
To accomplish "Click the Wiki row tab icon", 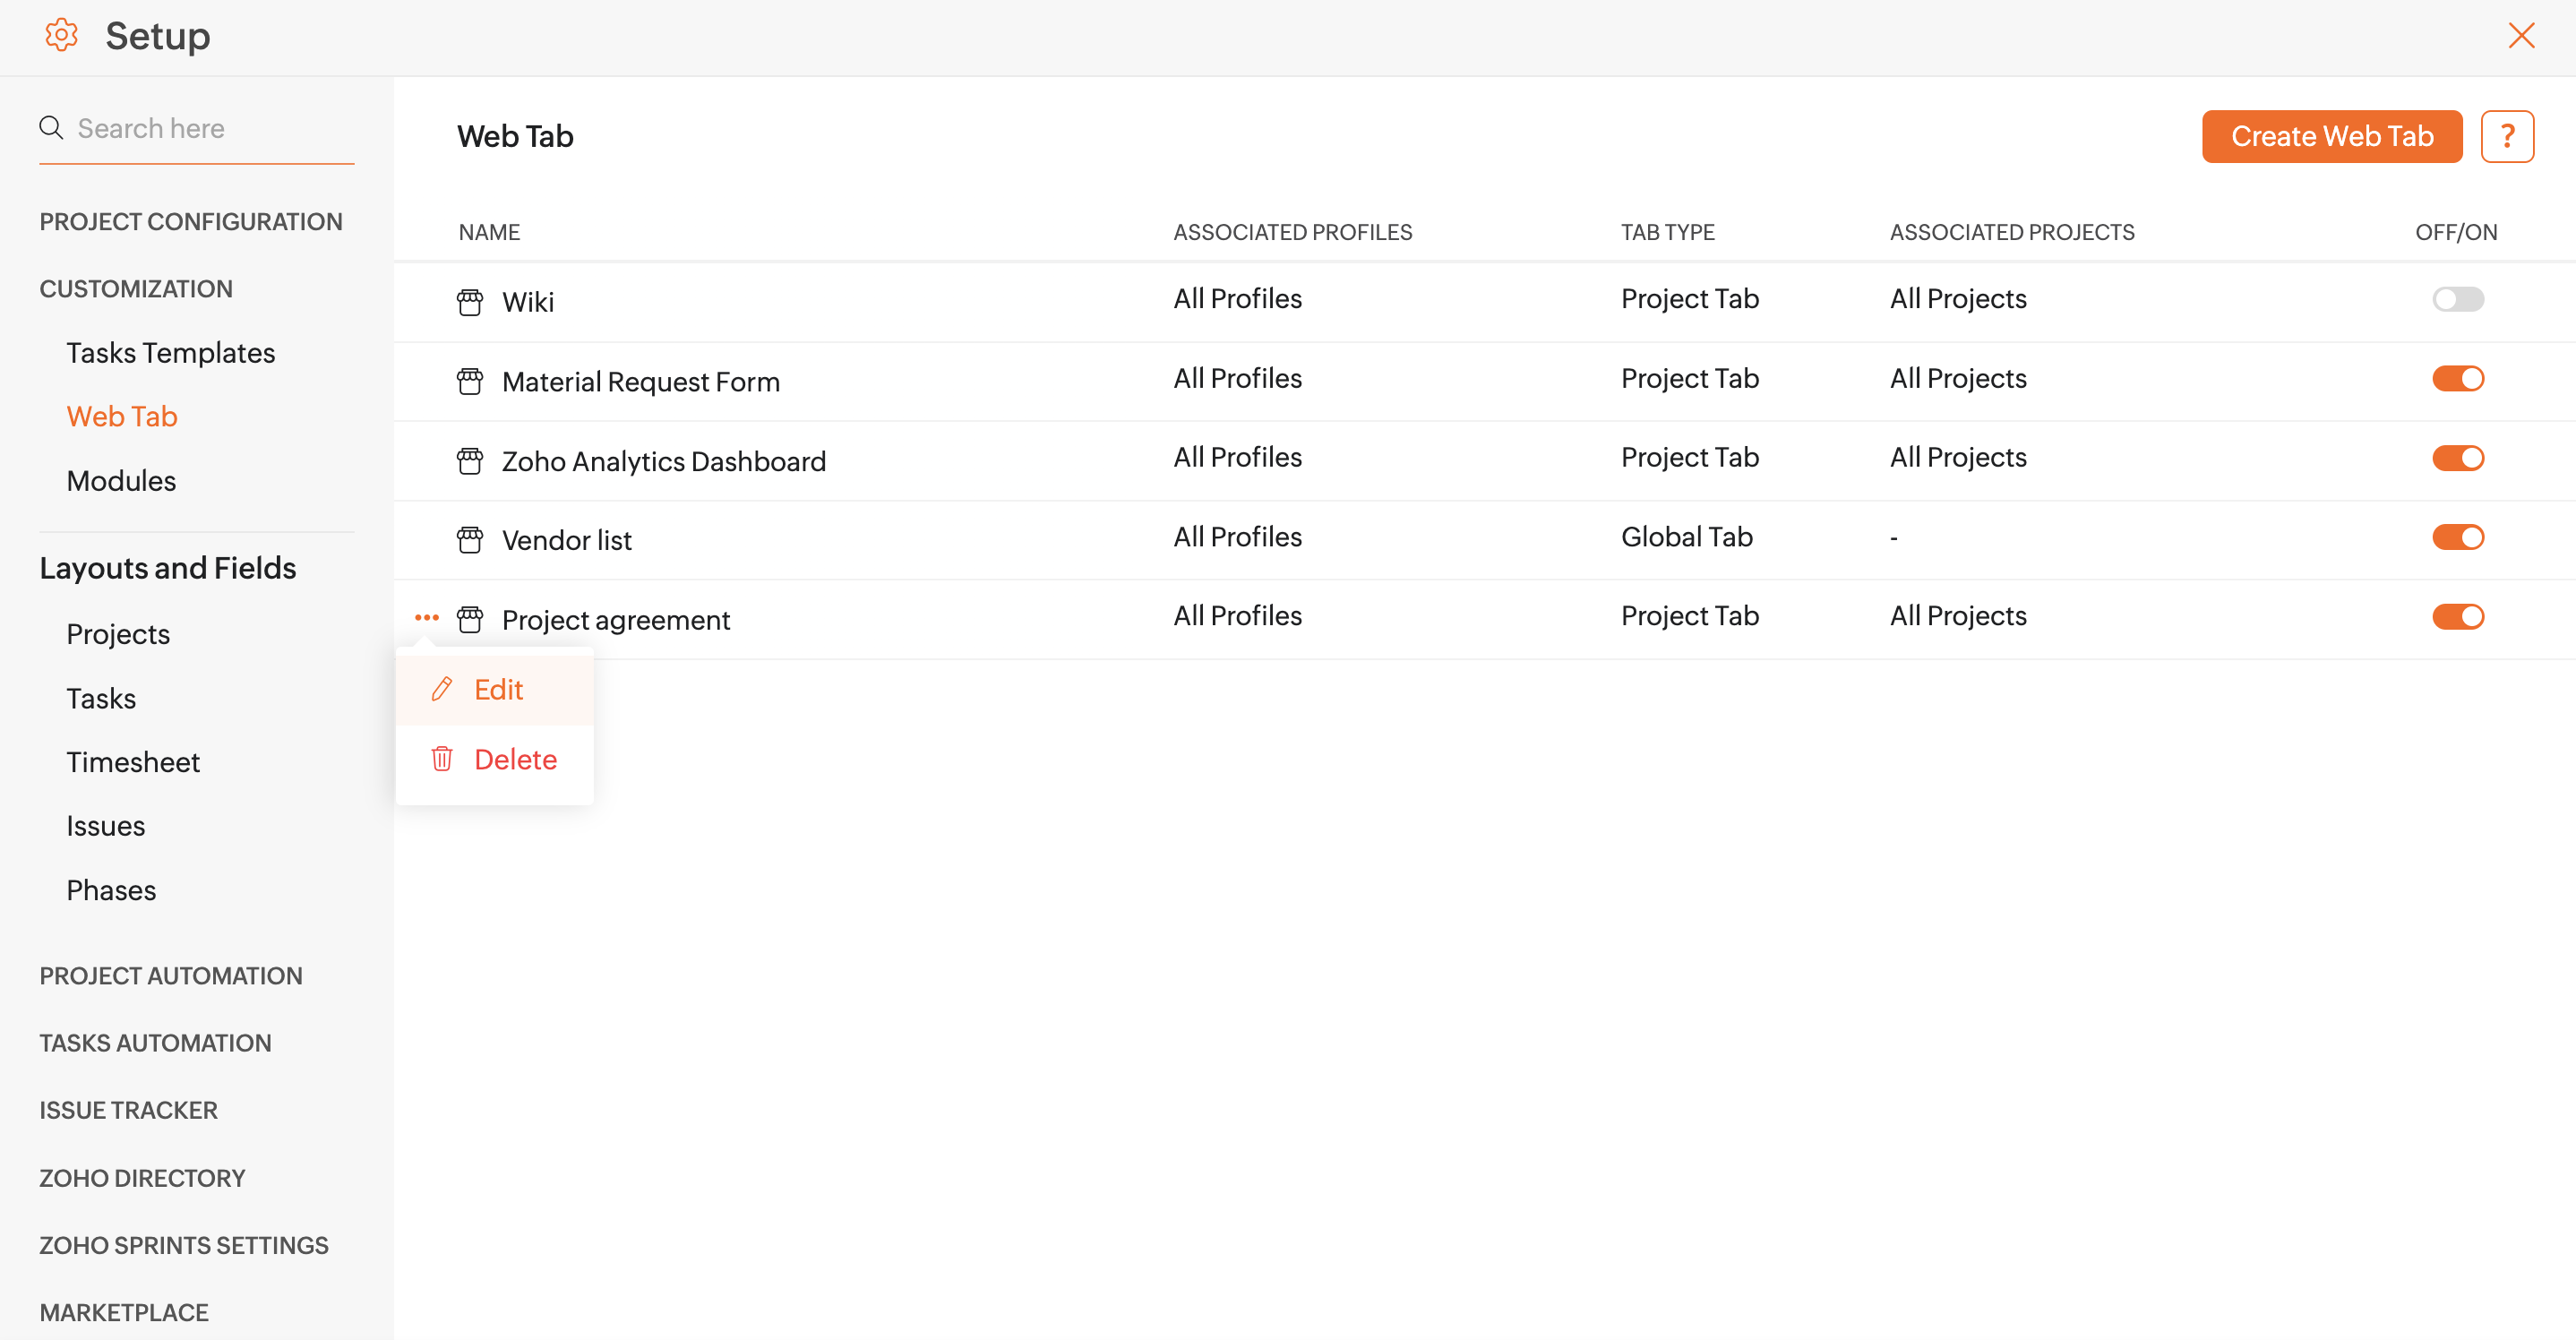I will coord(470,302).
